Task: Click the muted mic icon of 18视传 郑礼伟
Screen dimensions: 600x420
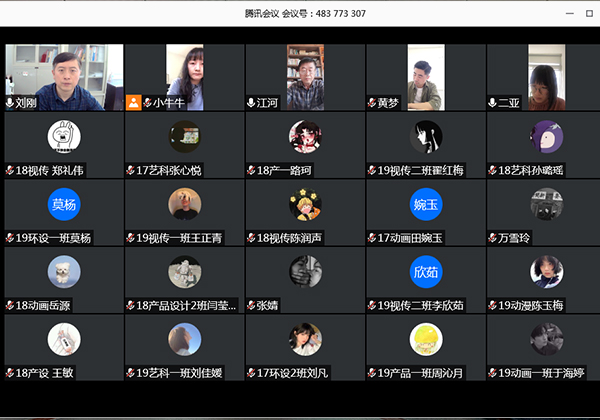Action: tap(10, 170)
